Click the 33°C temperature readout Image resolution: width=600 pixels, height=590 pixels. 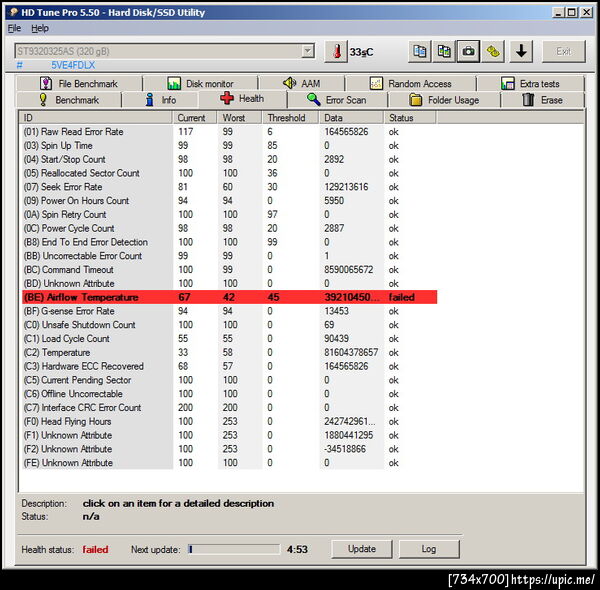[x=361, y=52]
